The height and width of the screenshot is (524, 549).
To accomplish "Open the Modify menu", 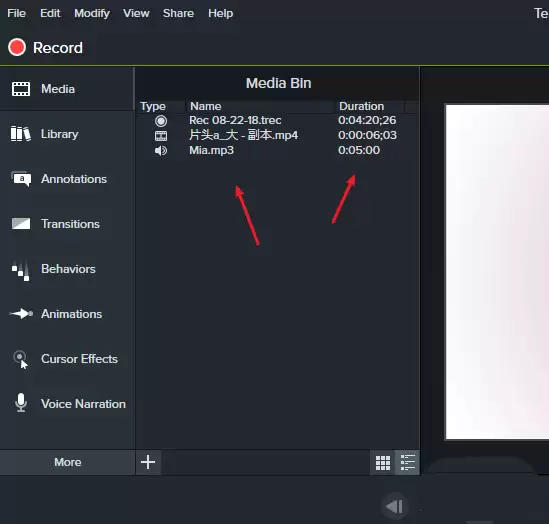I will coord(92,13).
